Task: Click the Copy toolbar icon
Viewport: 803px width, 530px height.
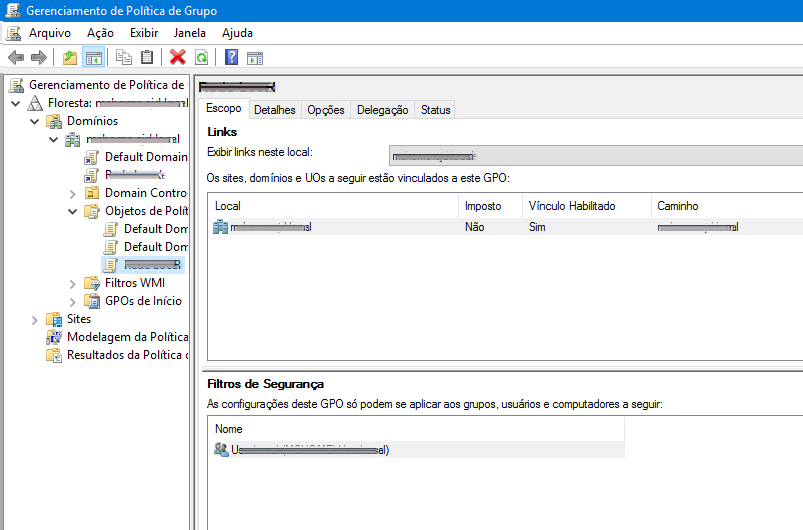Action: click(124, 58)
